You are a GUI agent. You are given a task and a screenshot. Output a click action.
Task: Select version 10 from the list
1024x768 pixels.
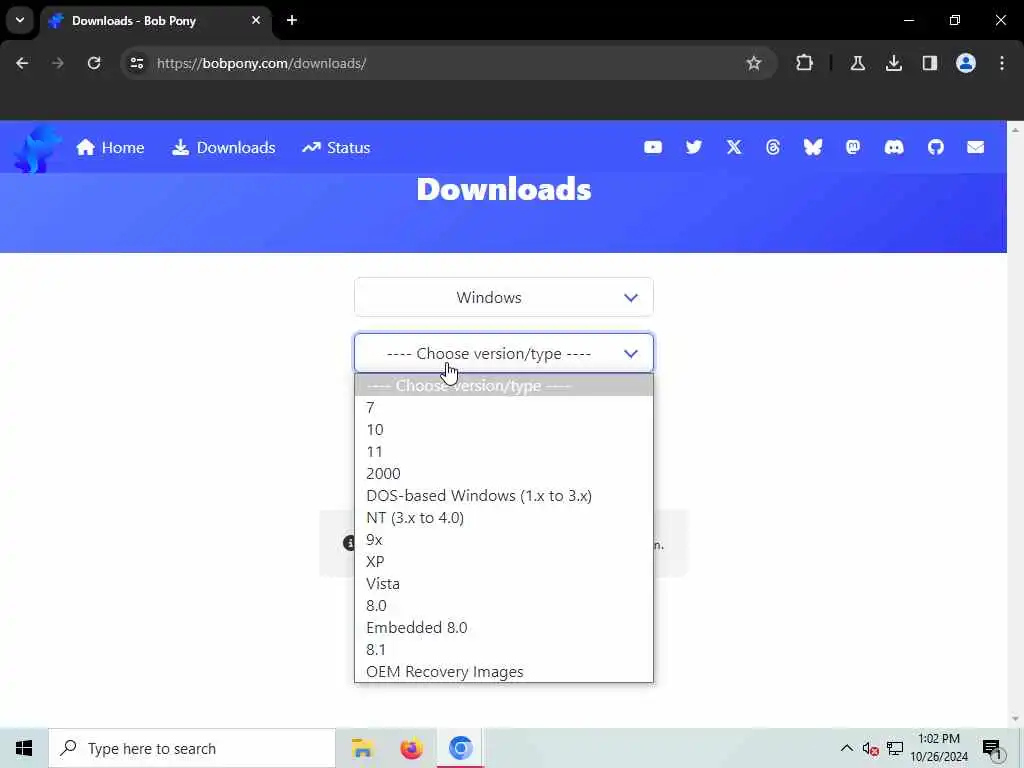[x=504, y=430]
